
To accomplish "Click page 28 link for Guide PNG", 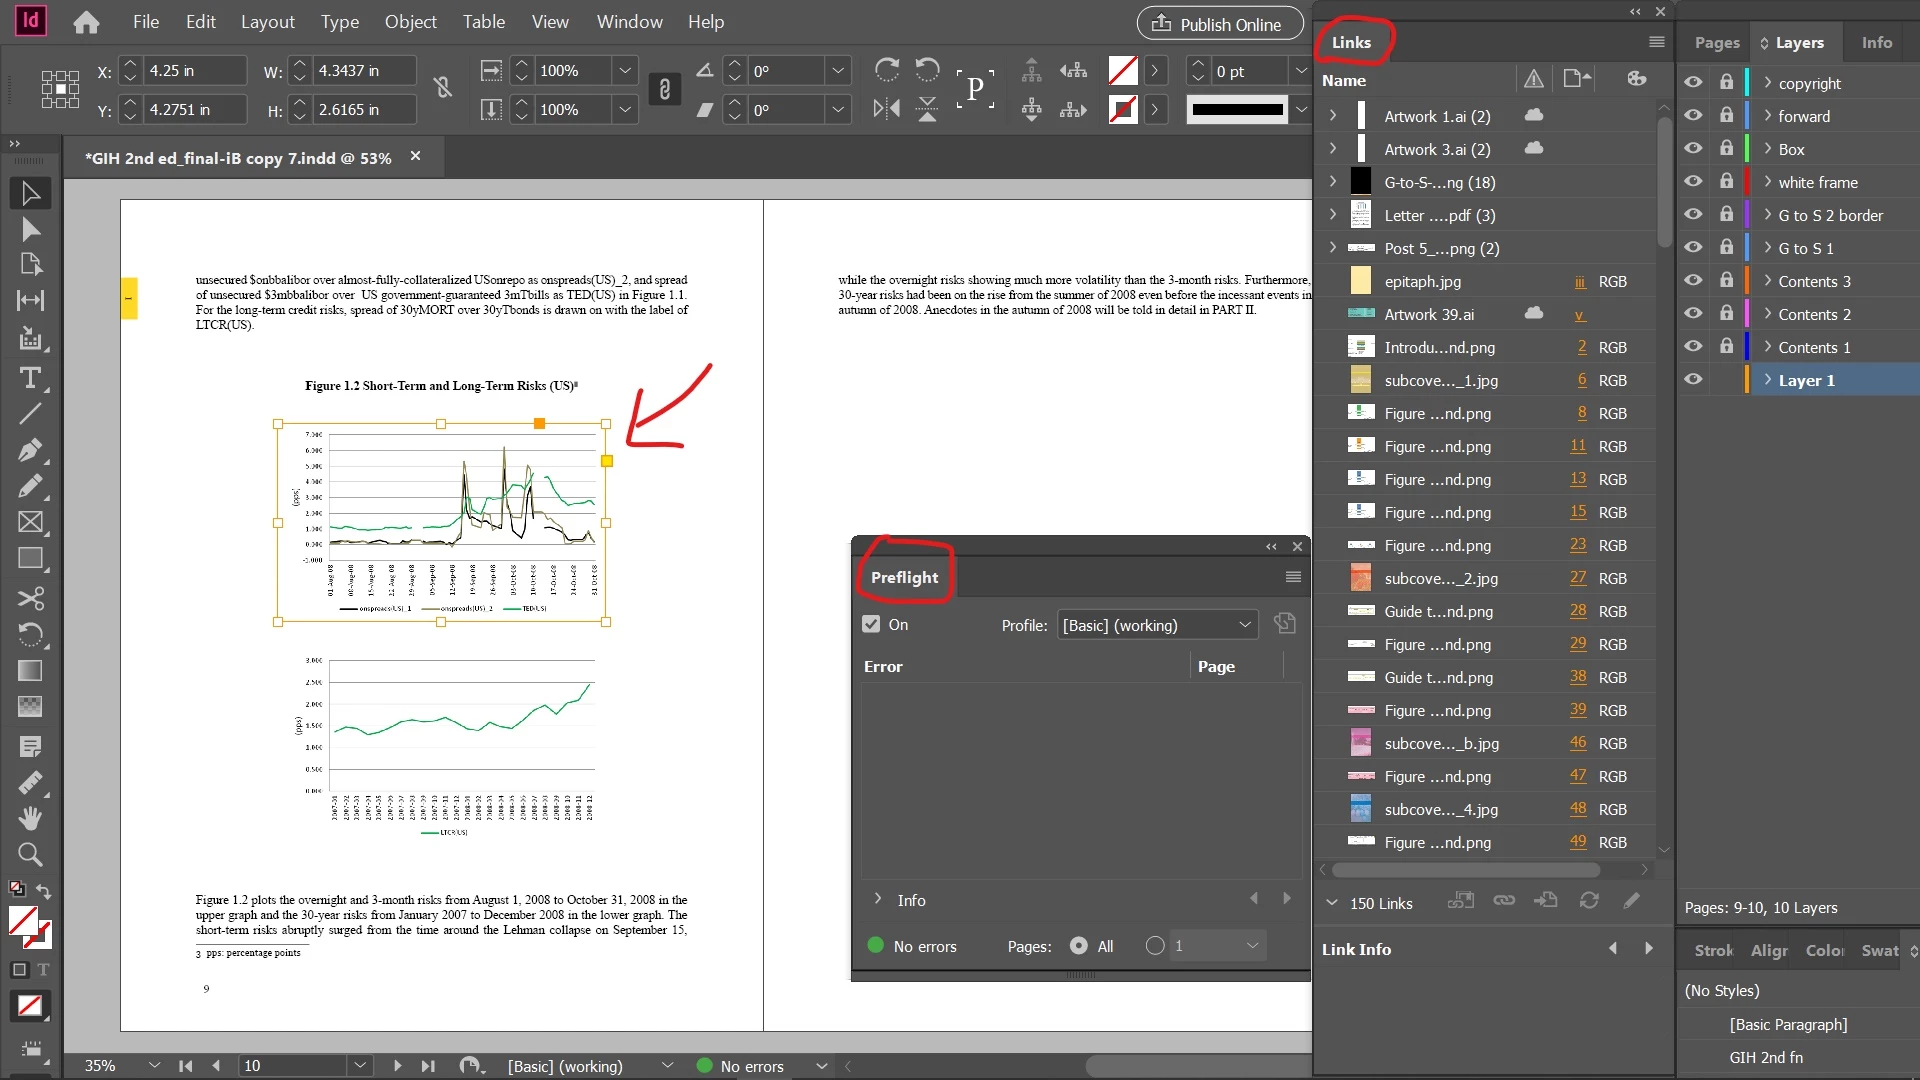I will pos(1578,611).
